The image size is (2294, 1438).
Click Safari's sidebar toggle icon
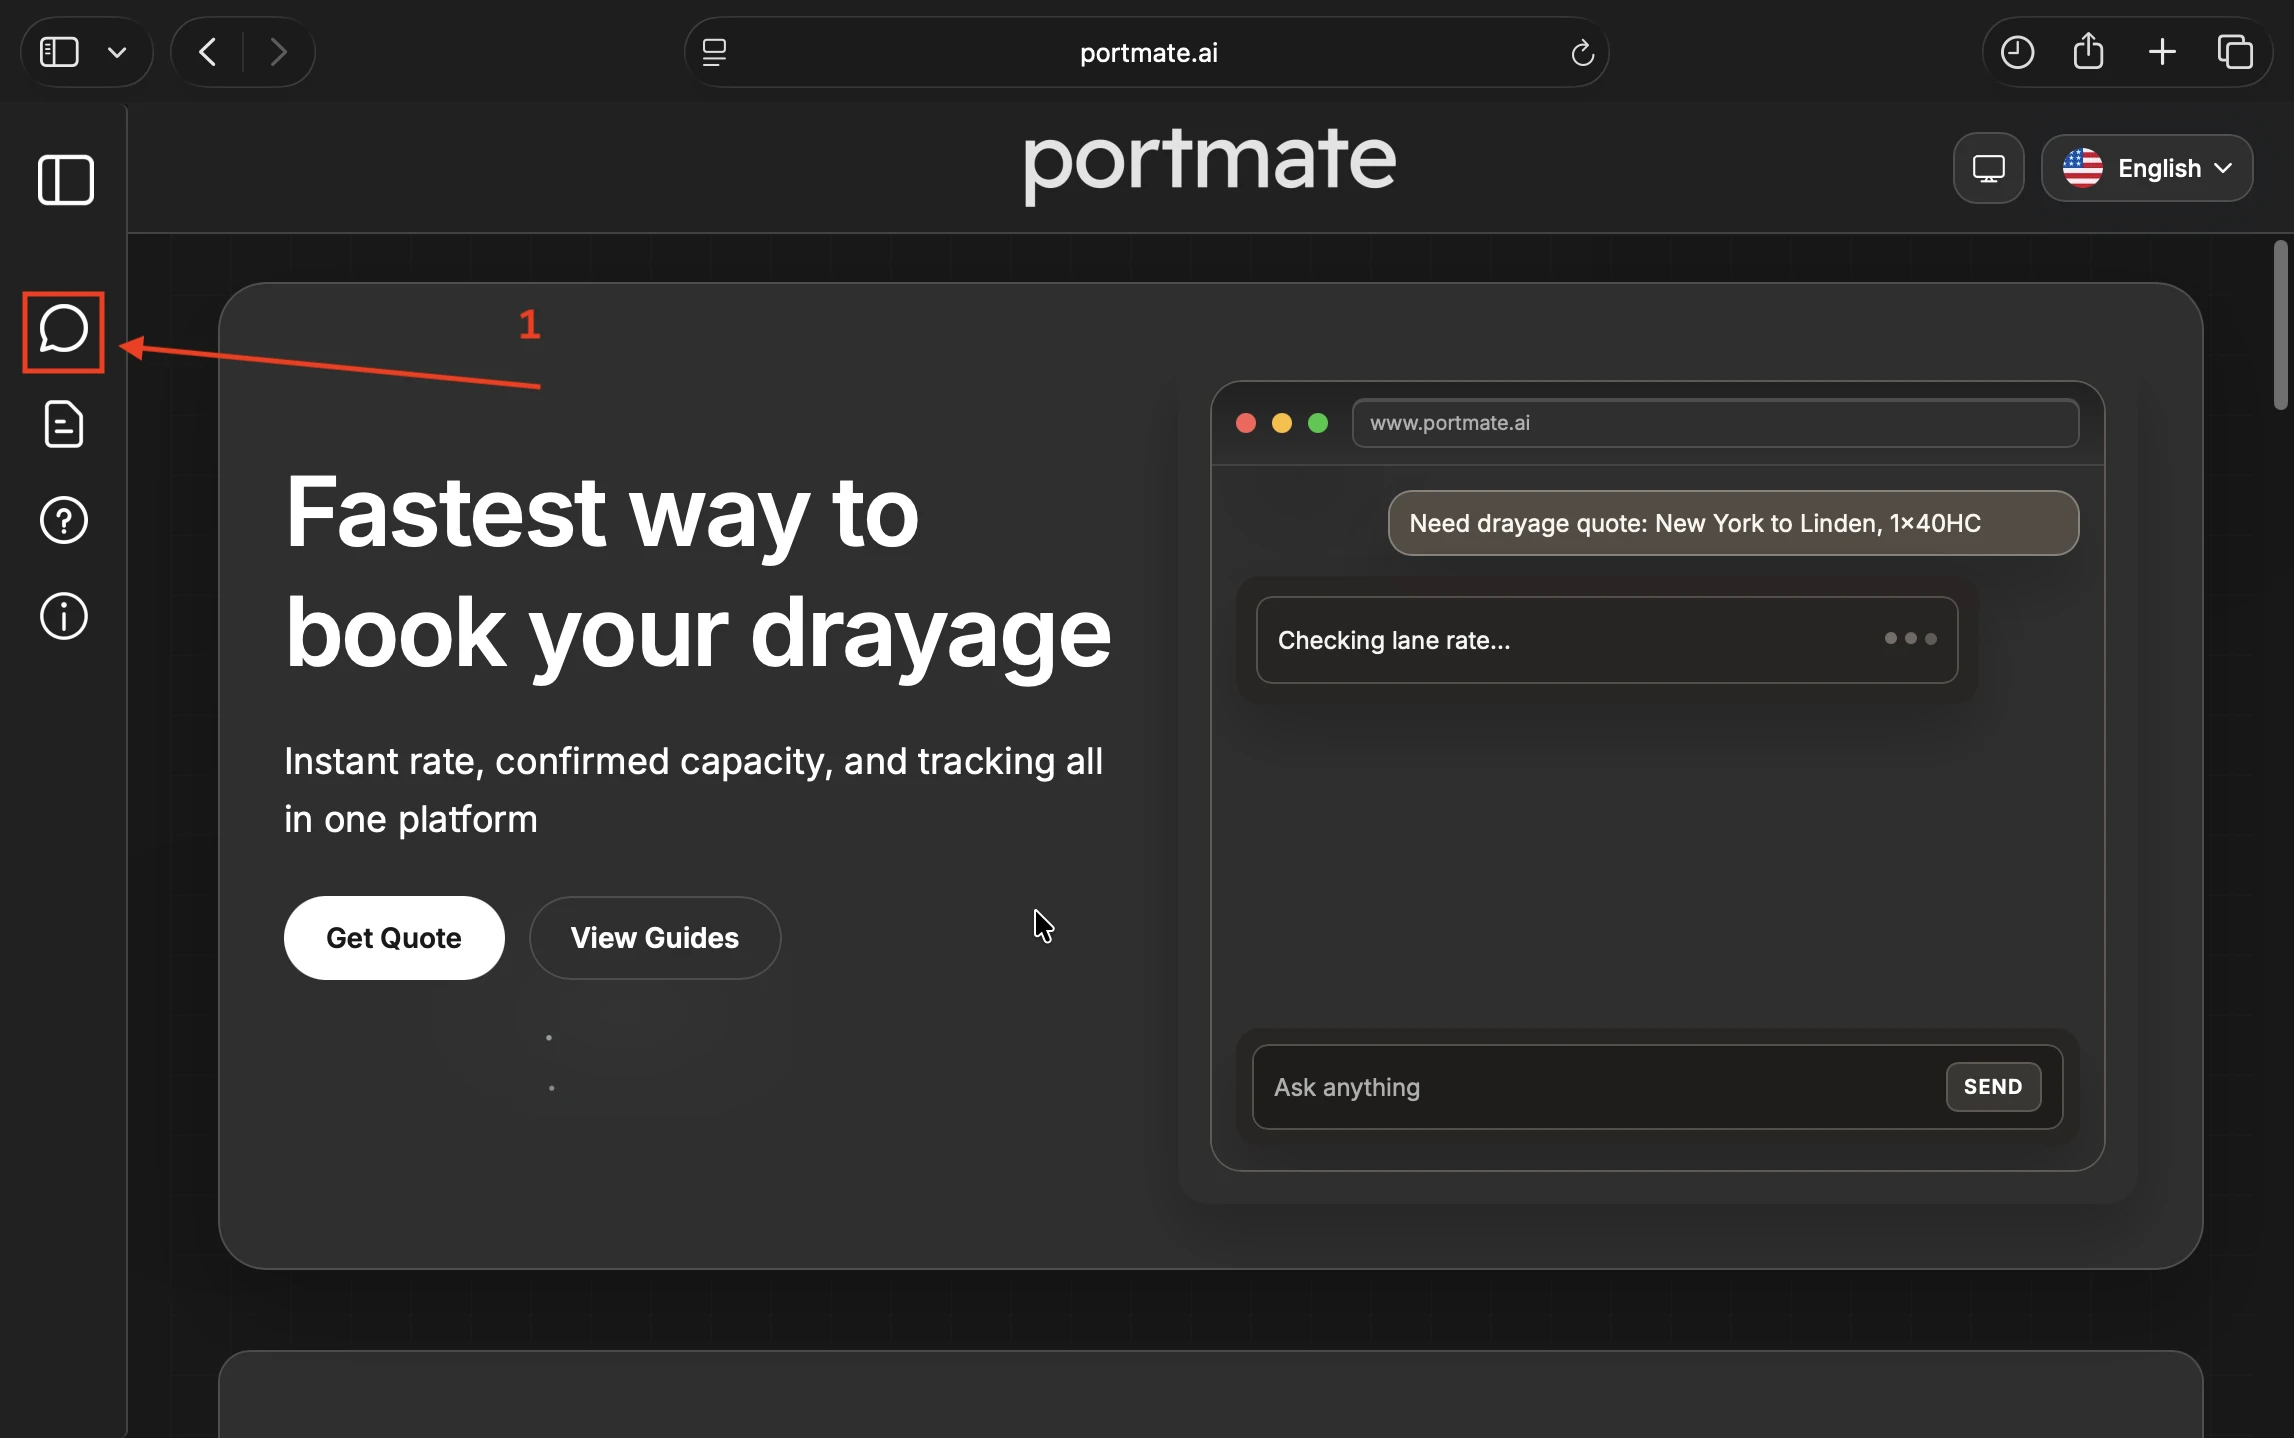pos(59,52)
